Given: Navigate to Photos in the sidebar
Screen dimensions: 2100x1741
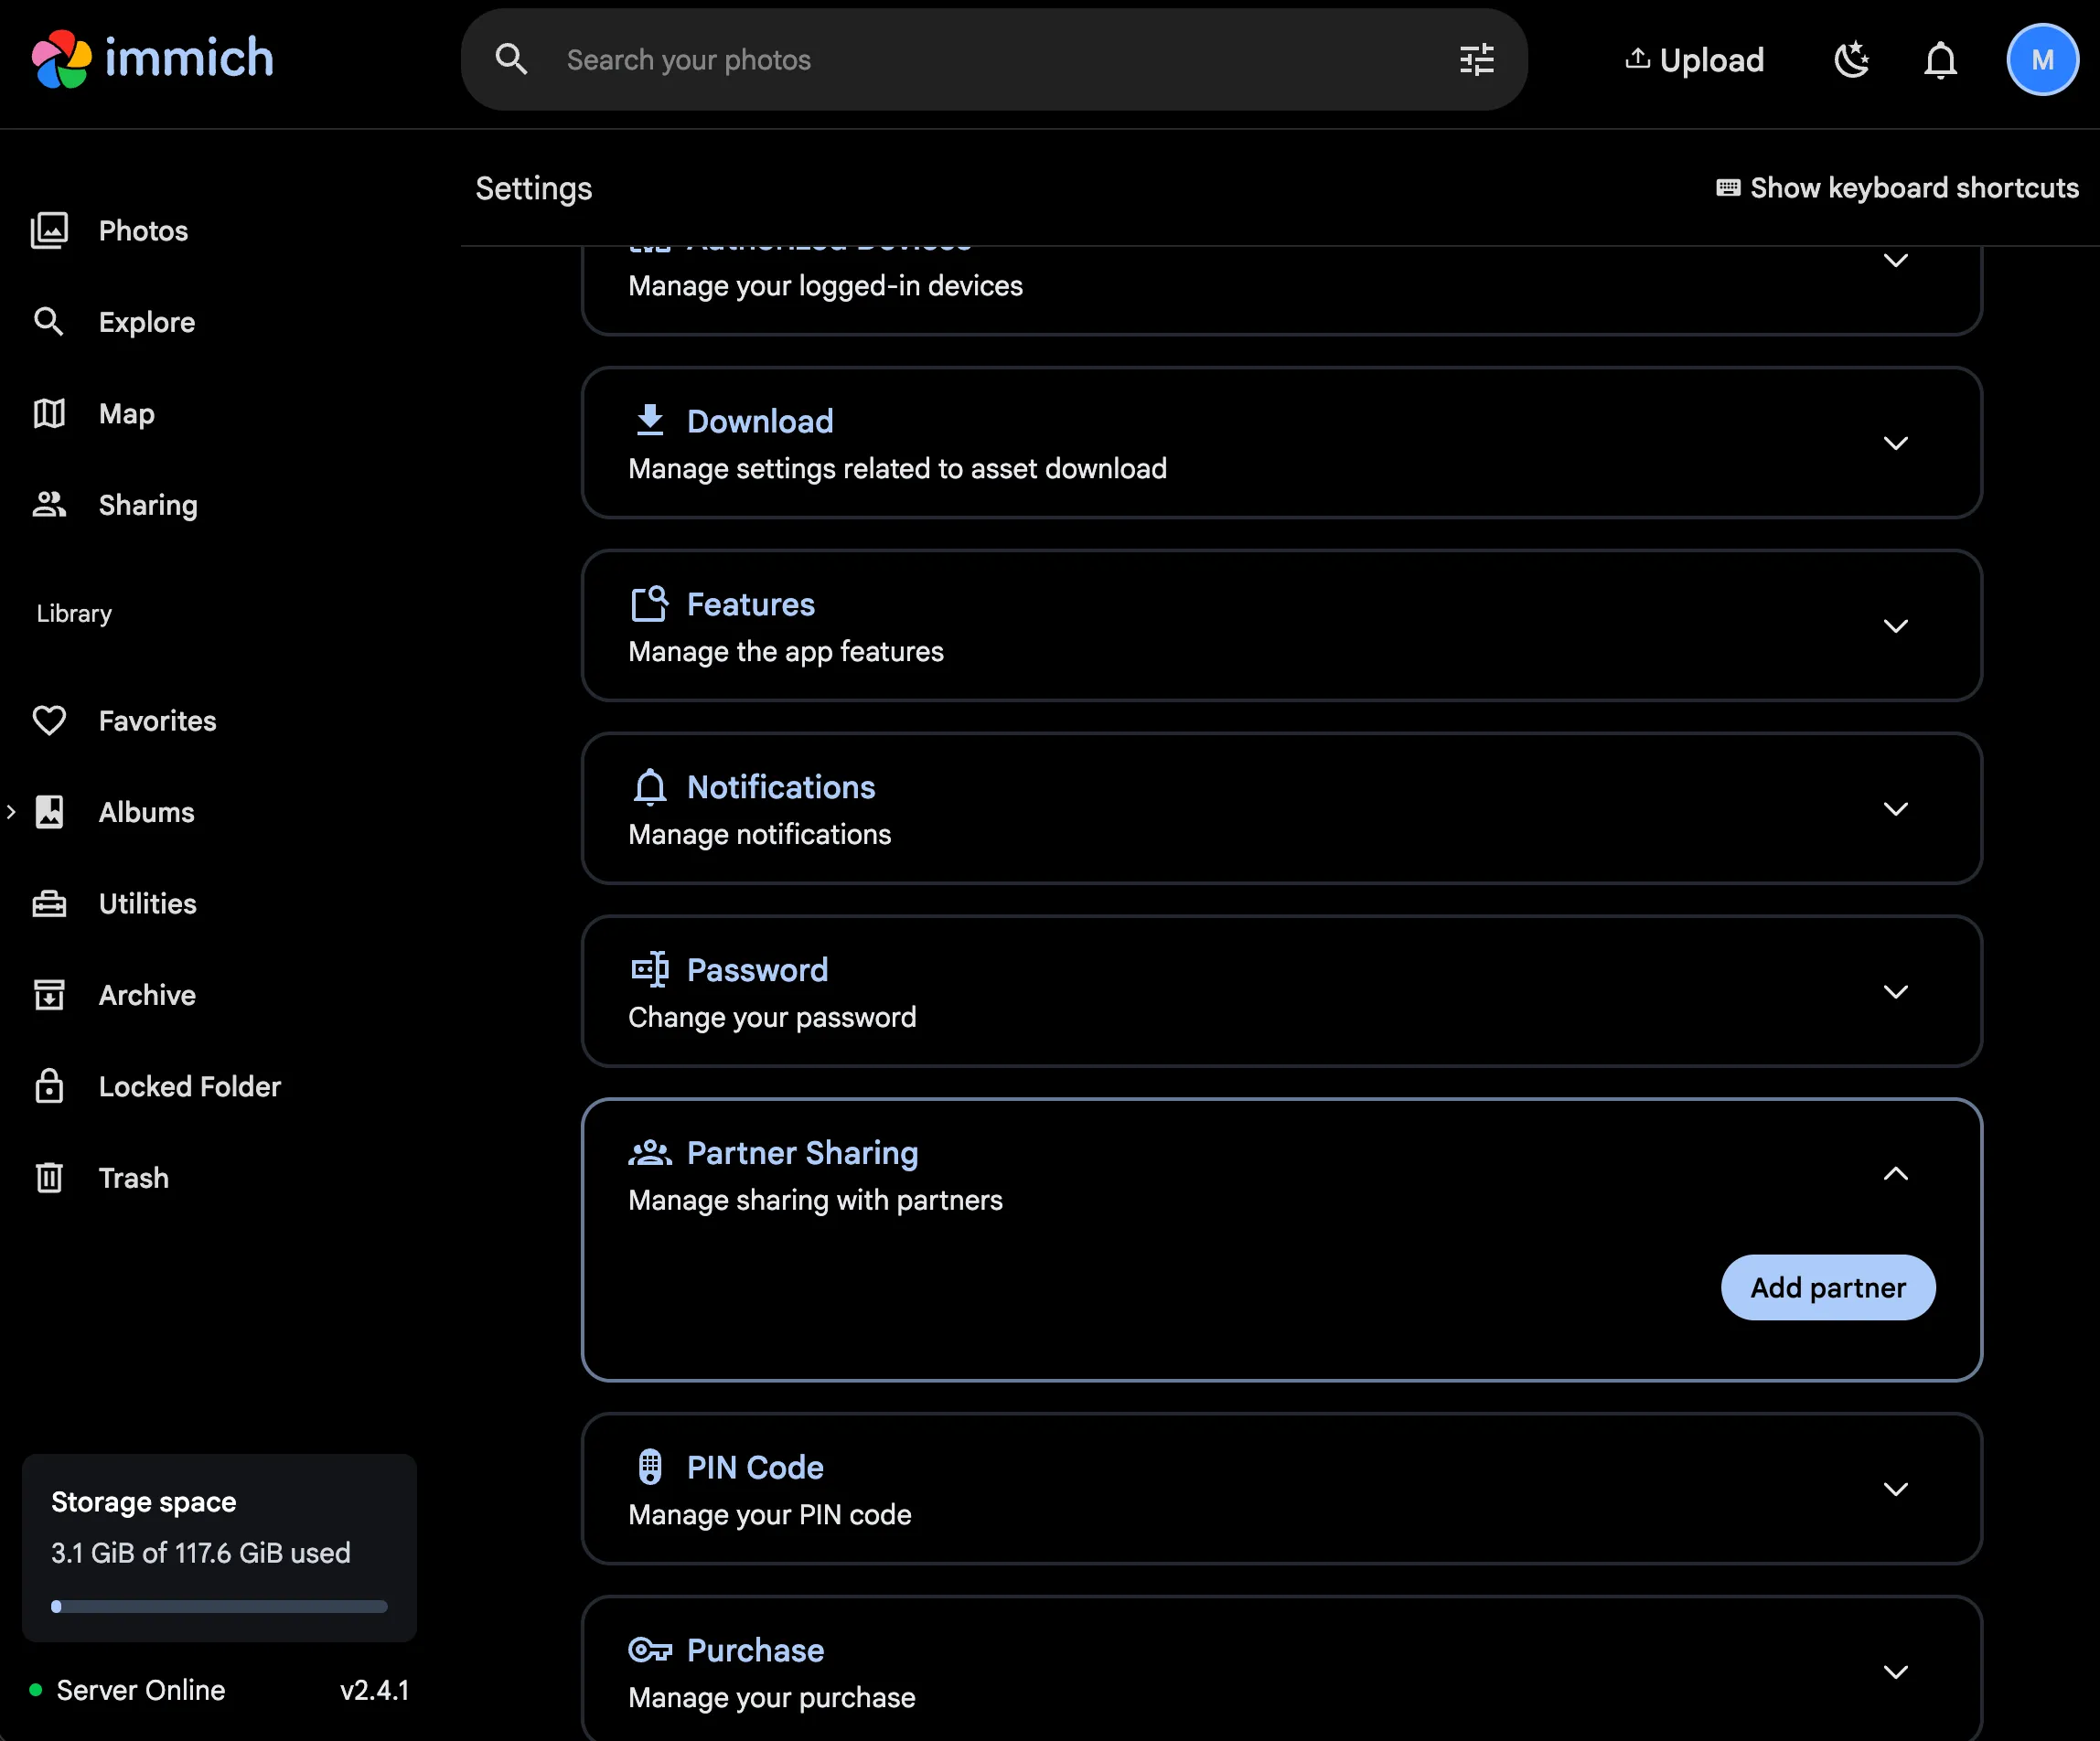Looking at the screenshot, I should pos(143,231).
